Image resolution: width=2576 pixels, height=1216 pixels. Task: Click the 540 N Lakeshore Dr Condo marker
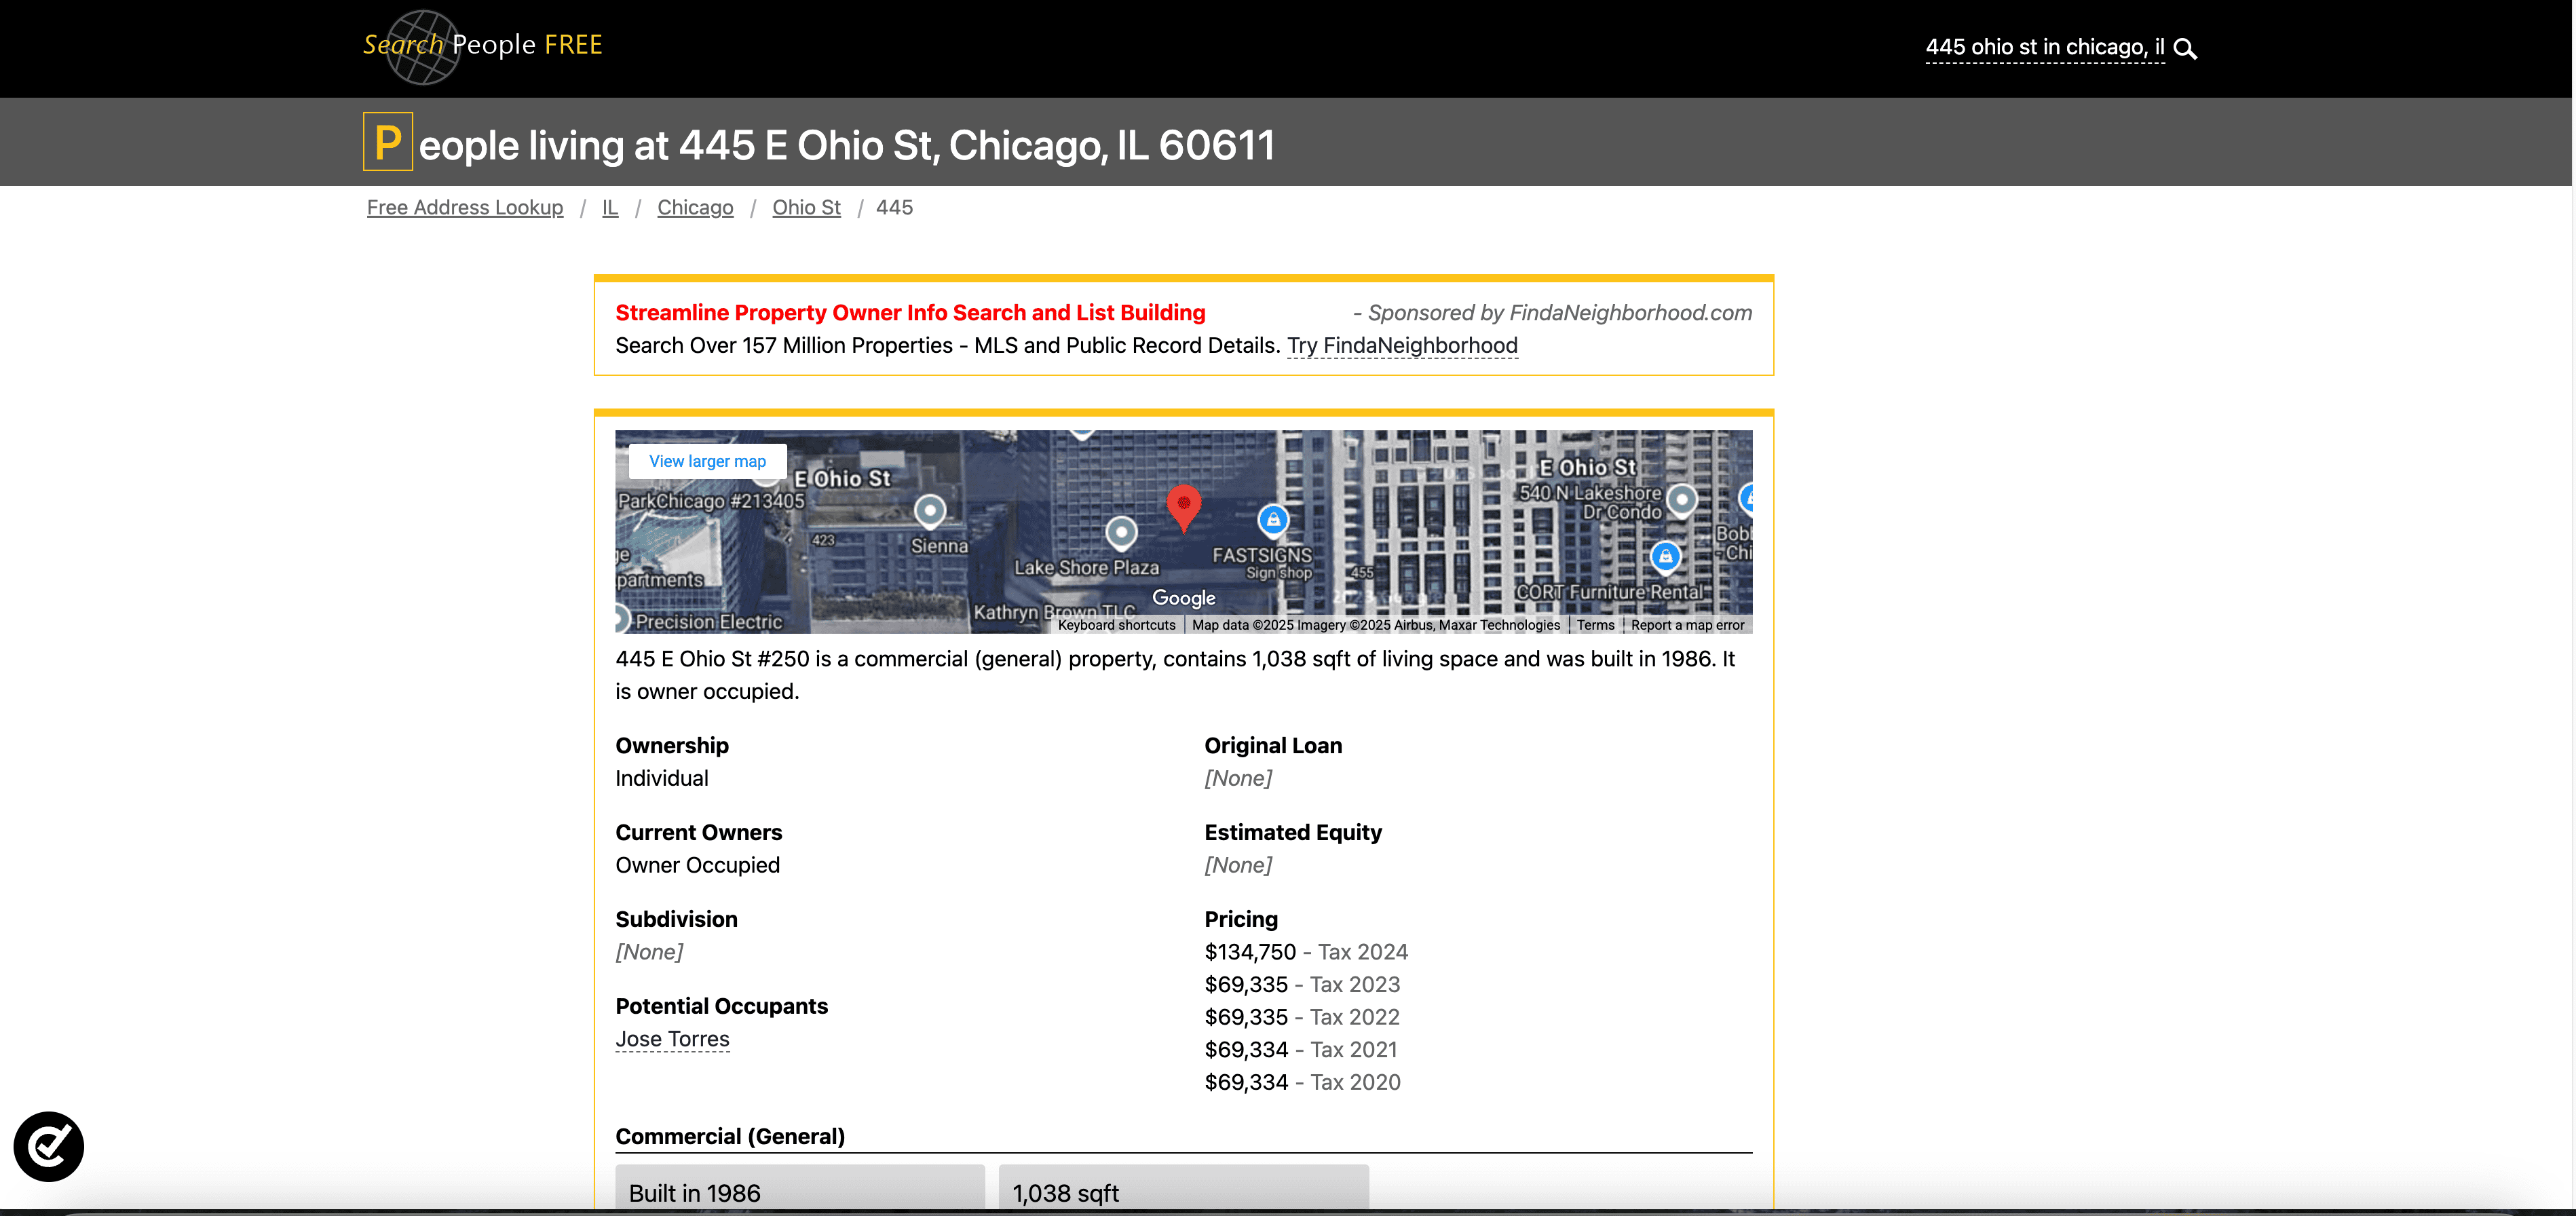pos(1682,499)
